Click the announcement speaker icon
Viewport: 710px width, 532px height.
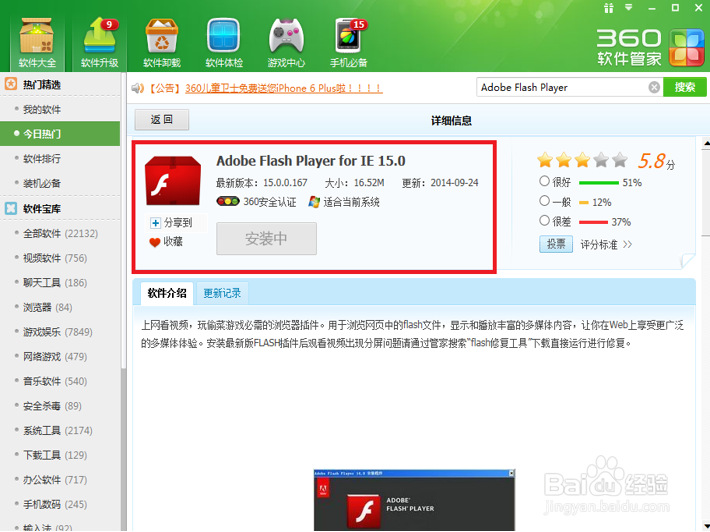(137, 88)
